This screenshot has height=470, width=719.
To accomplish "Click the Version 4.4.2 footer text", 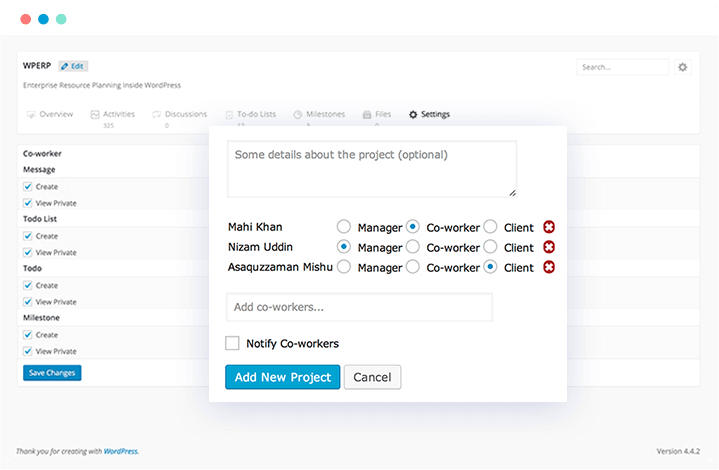I will tap(678, 451).
